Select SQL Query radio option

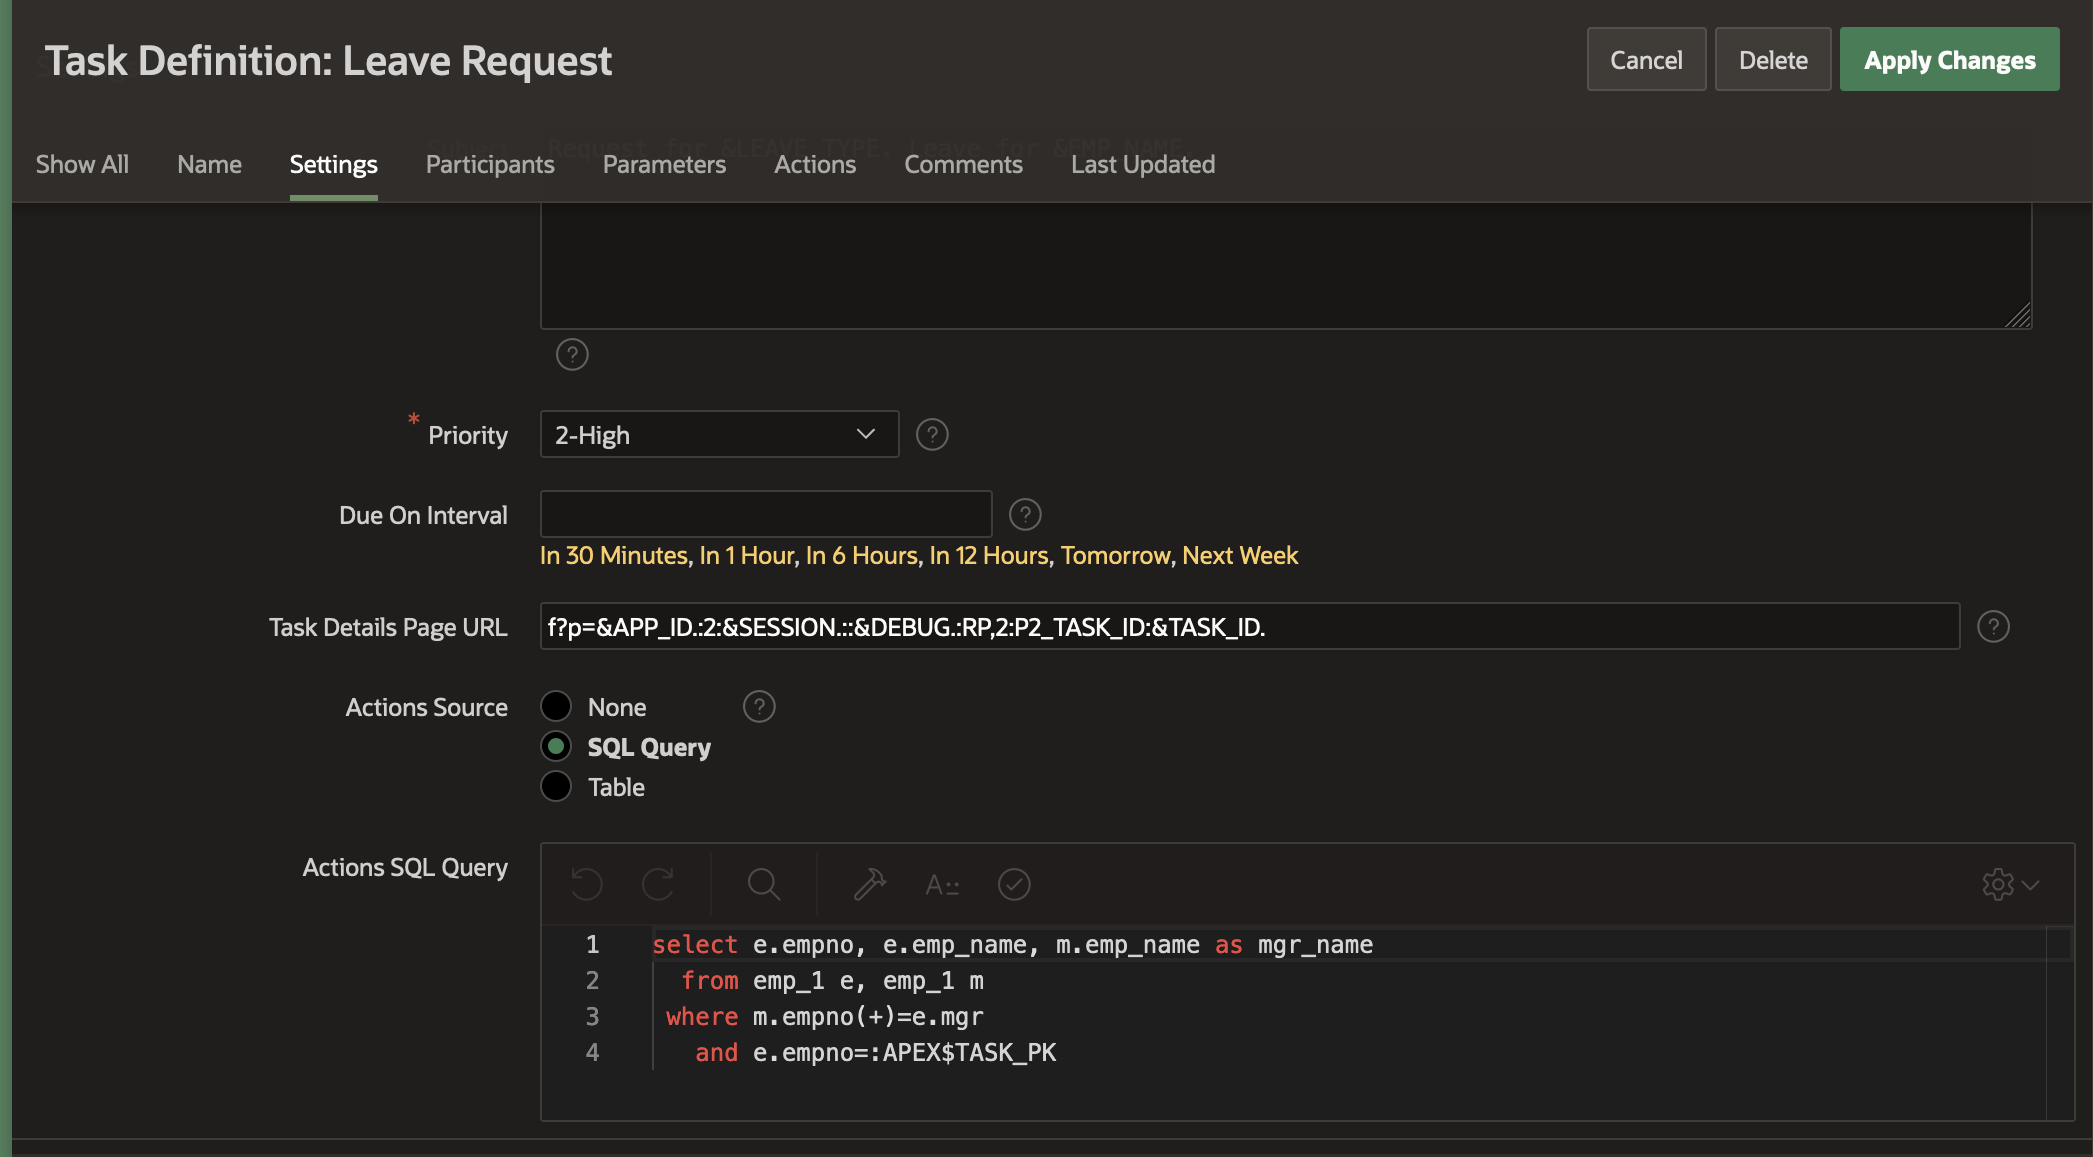[556, 747]
